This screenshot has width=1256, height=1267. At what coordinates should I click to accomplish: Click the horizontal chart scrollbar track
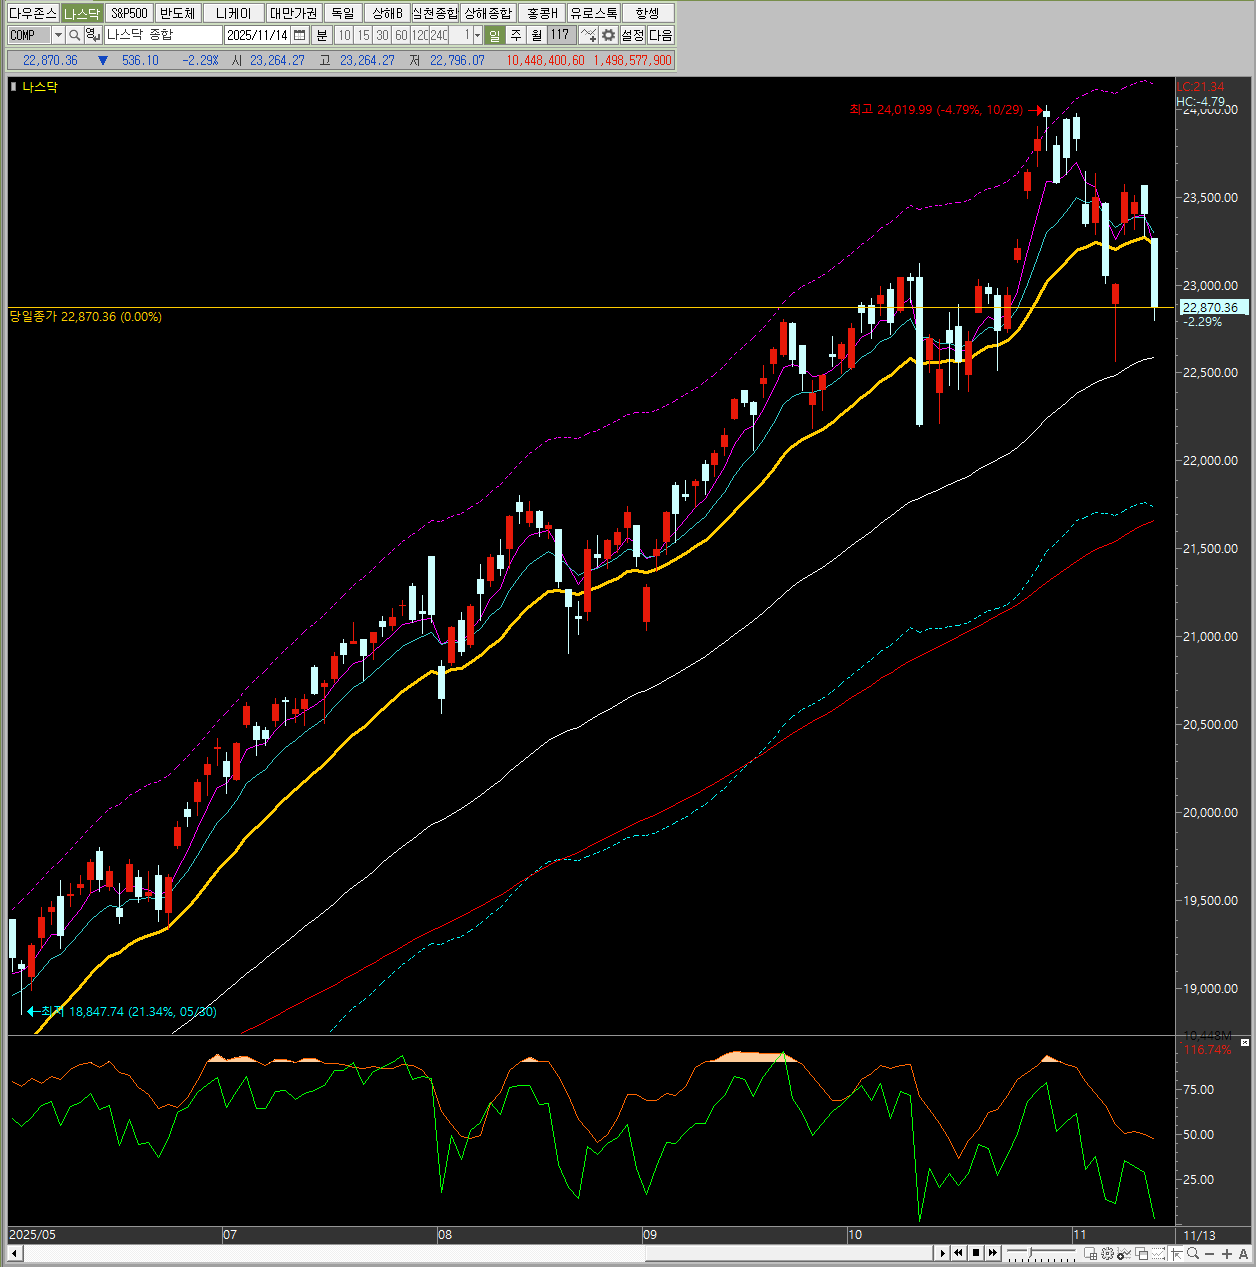click(x=478, y=1253)
